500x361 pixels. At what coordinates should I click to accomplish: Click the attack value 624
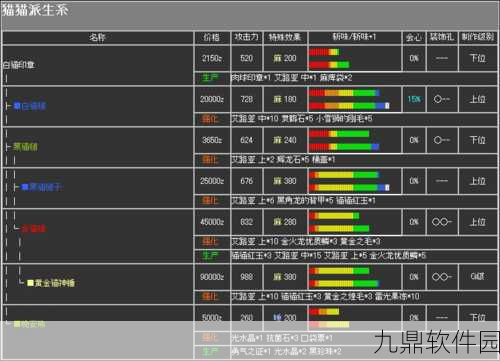coord(247,140)
